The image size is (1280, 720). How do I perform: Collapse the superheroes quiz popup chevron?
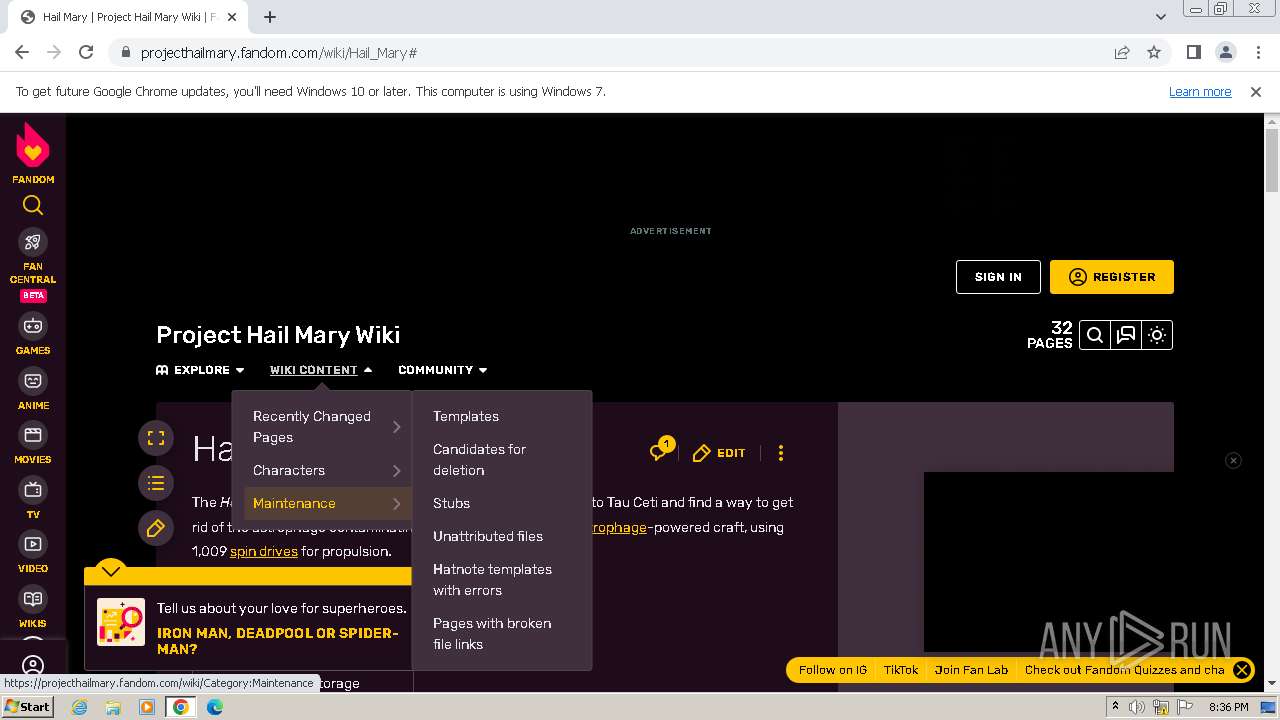tap(111, 571)
